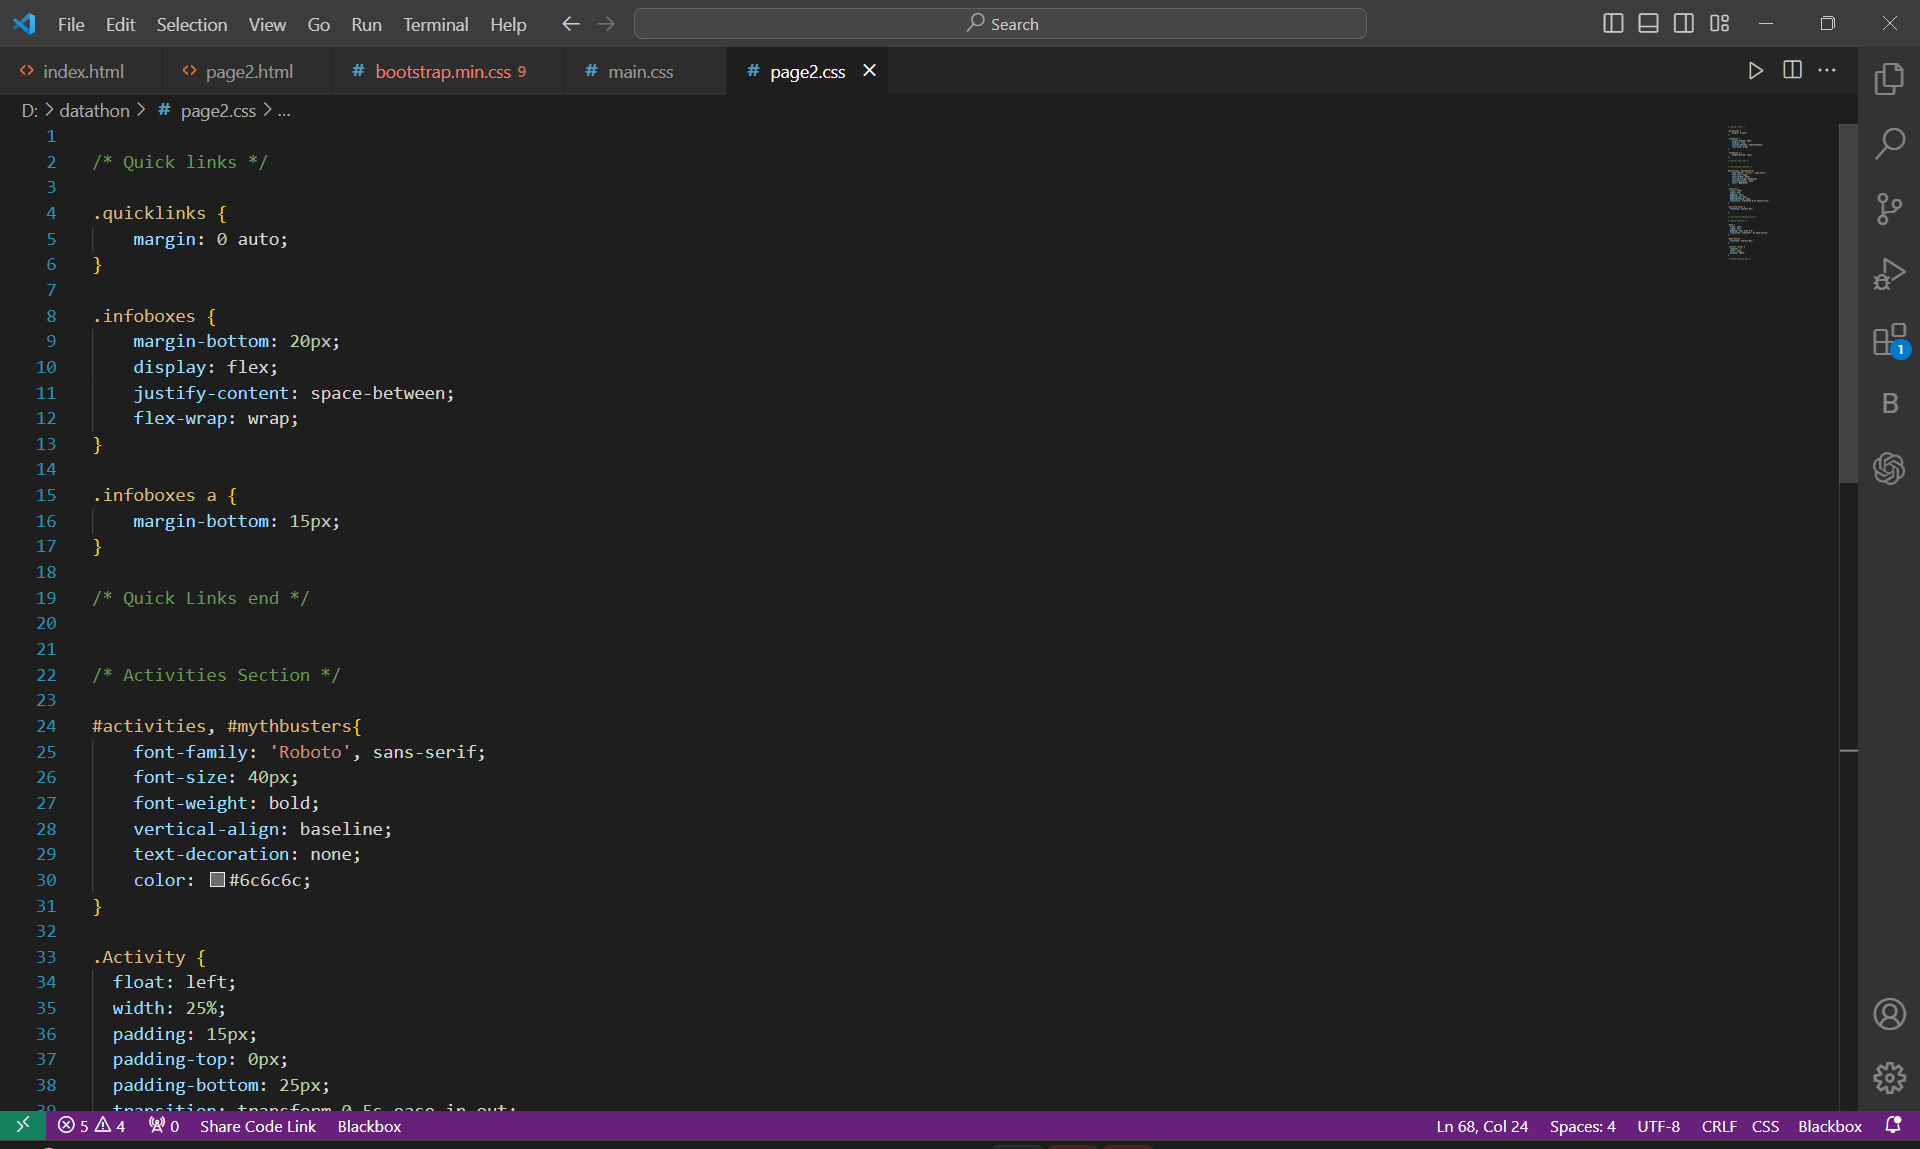Run code using the play button
This screenshot has width=1920, height=1149.
(x=1755, y=70)
